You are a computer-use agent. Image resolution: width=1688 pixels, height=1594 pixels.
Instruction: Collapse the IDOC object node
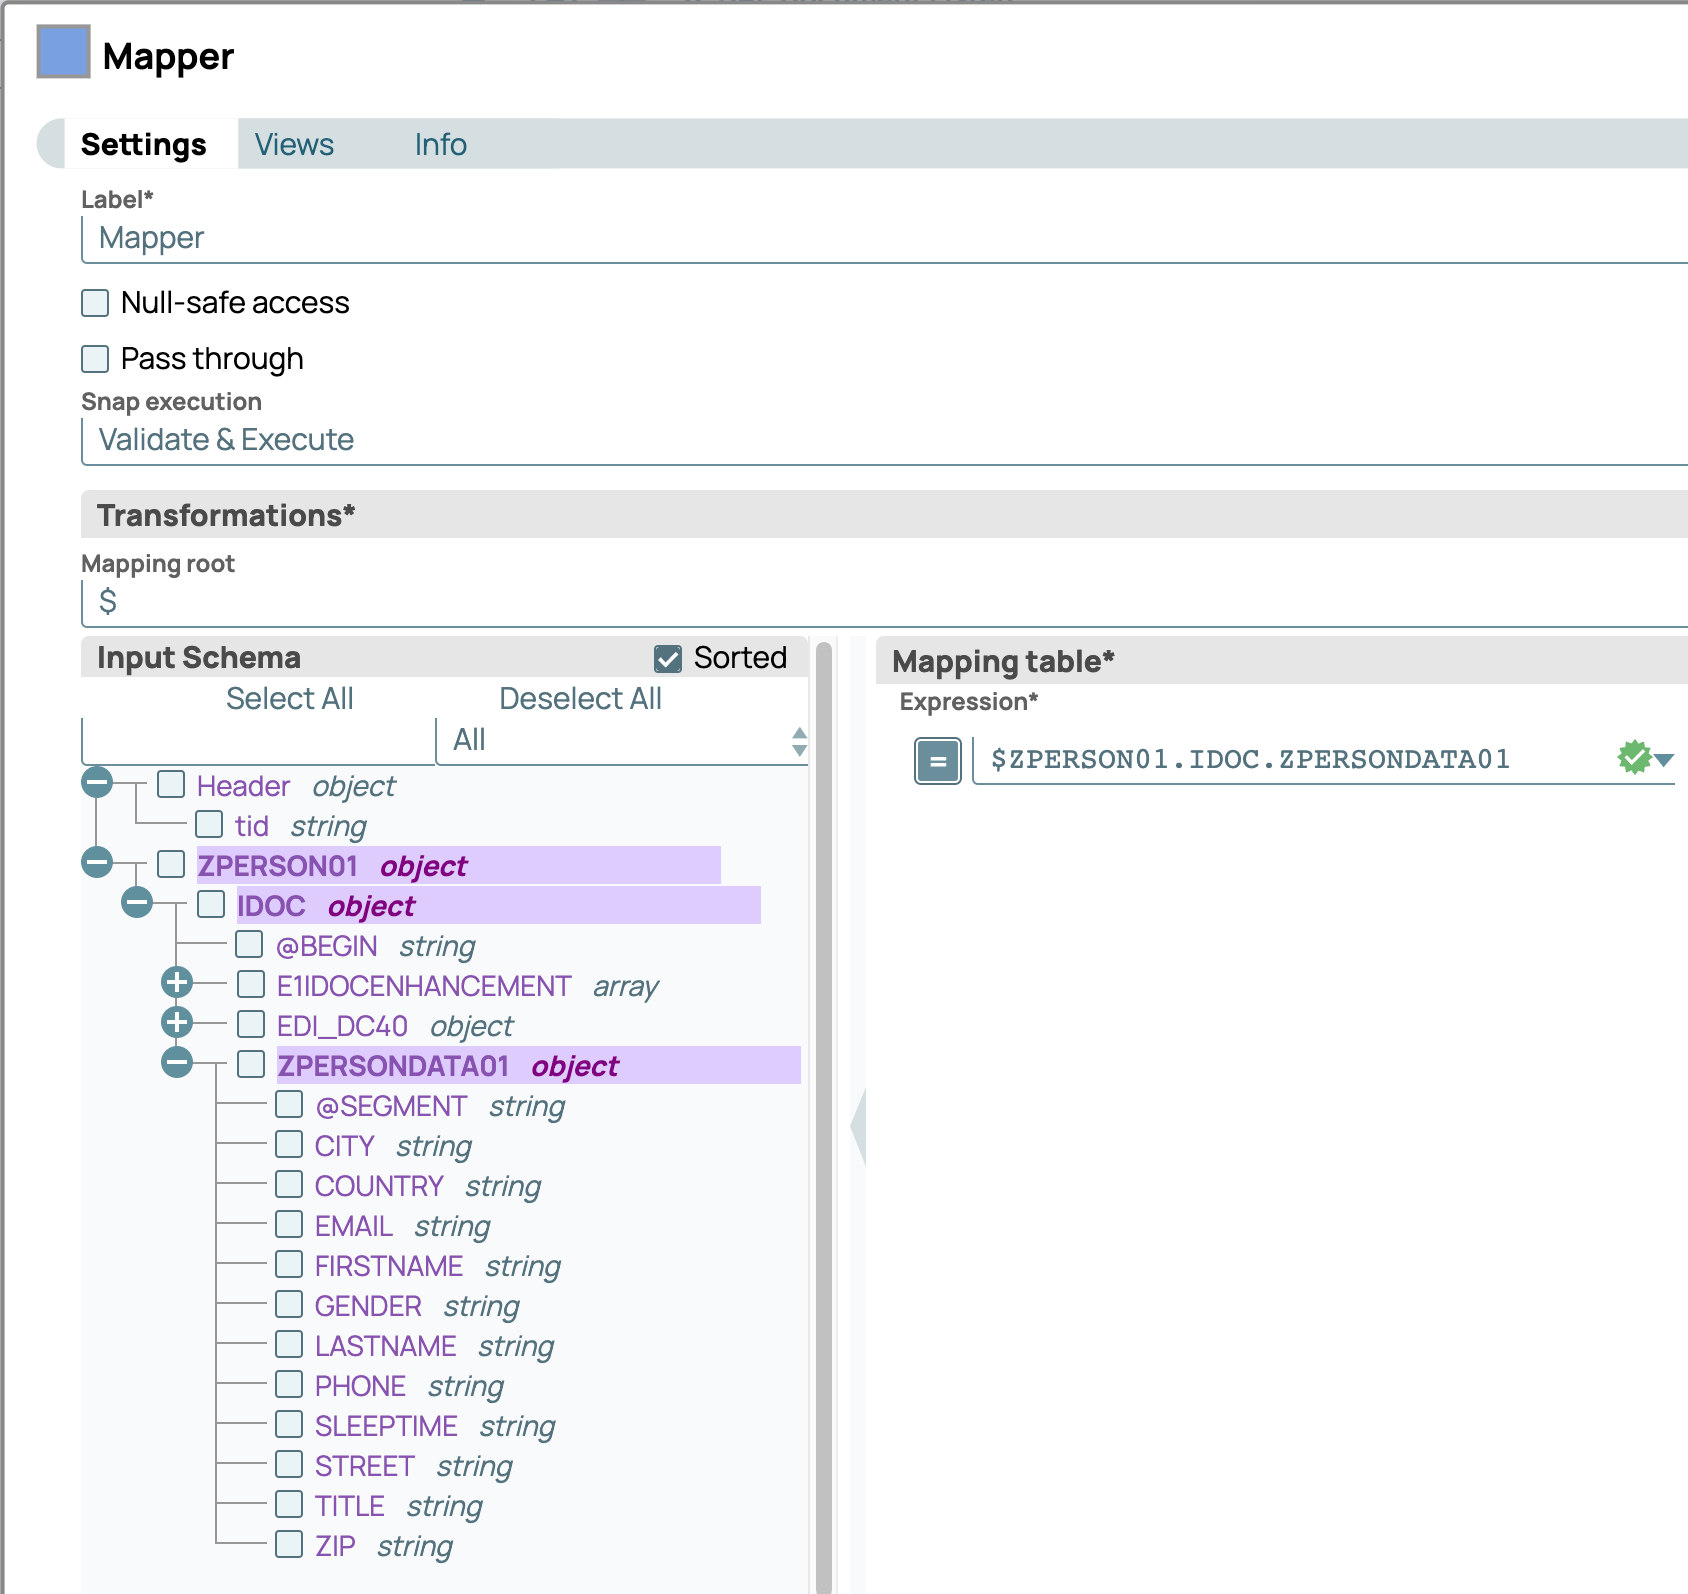(137, 902)
